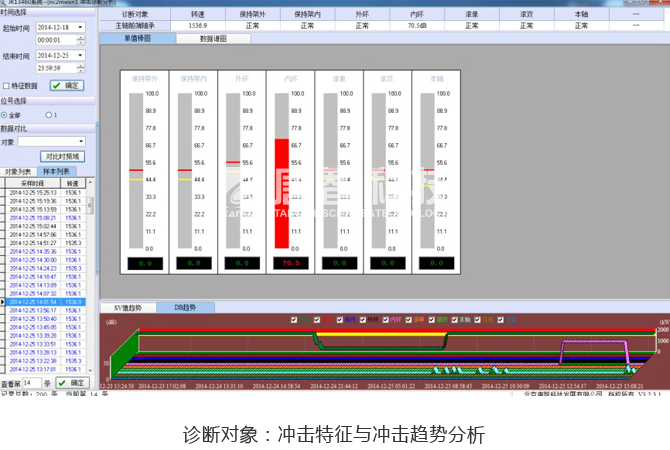The image size is (670, 450).
Task: Select highlighted row 2014-12-25 14:01:54
Action: click(45, 302)
